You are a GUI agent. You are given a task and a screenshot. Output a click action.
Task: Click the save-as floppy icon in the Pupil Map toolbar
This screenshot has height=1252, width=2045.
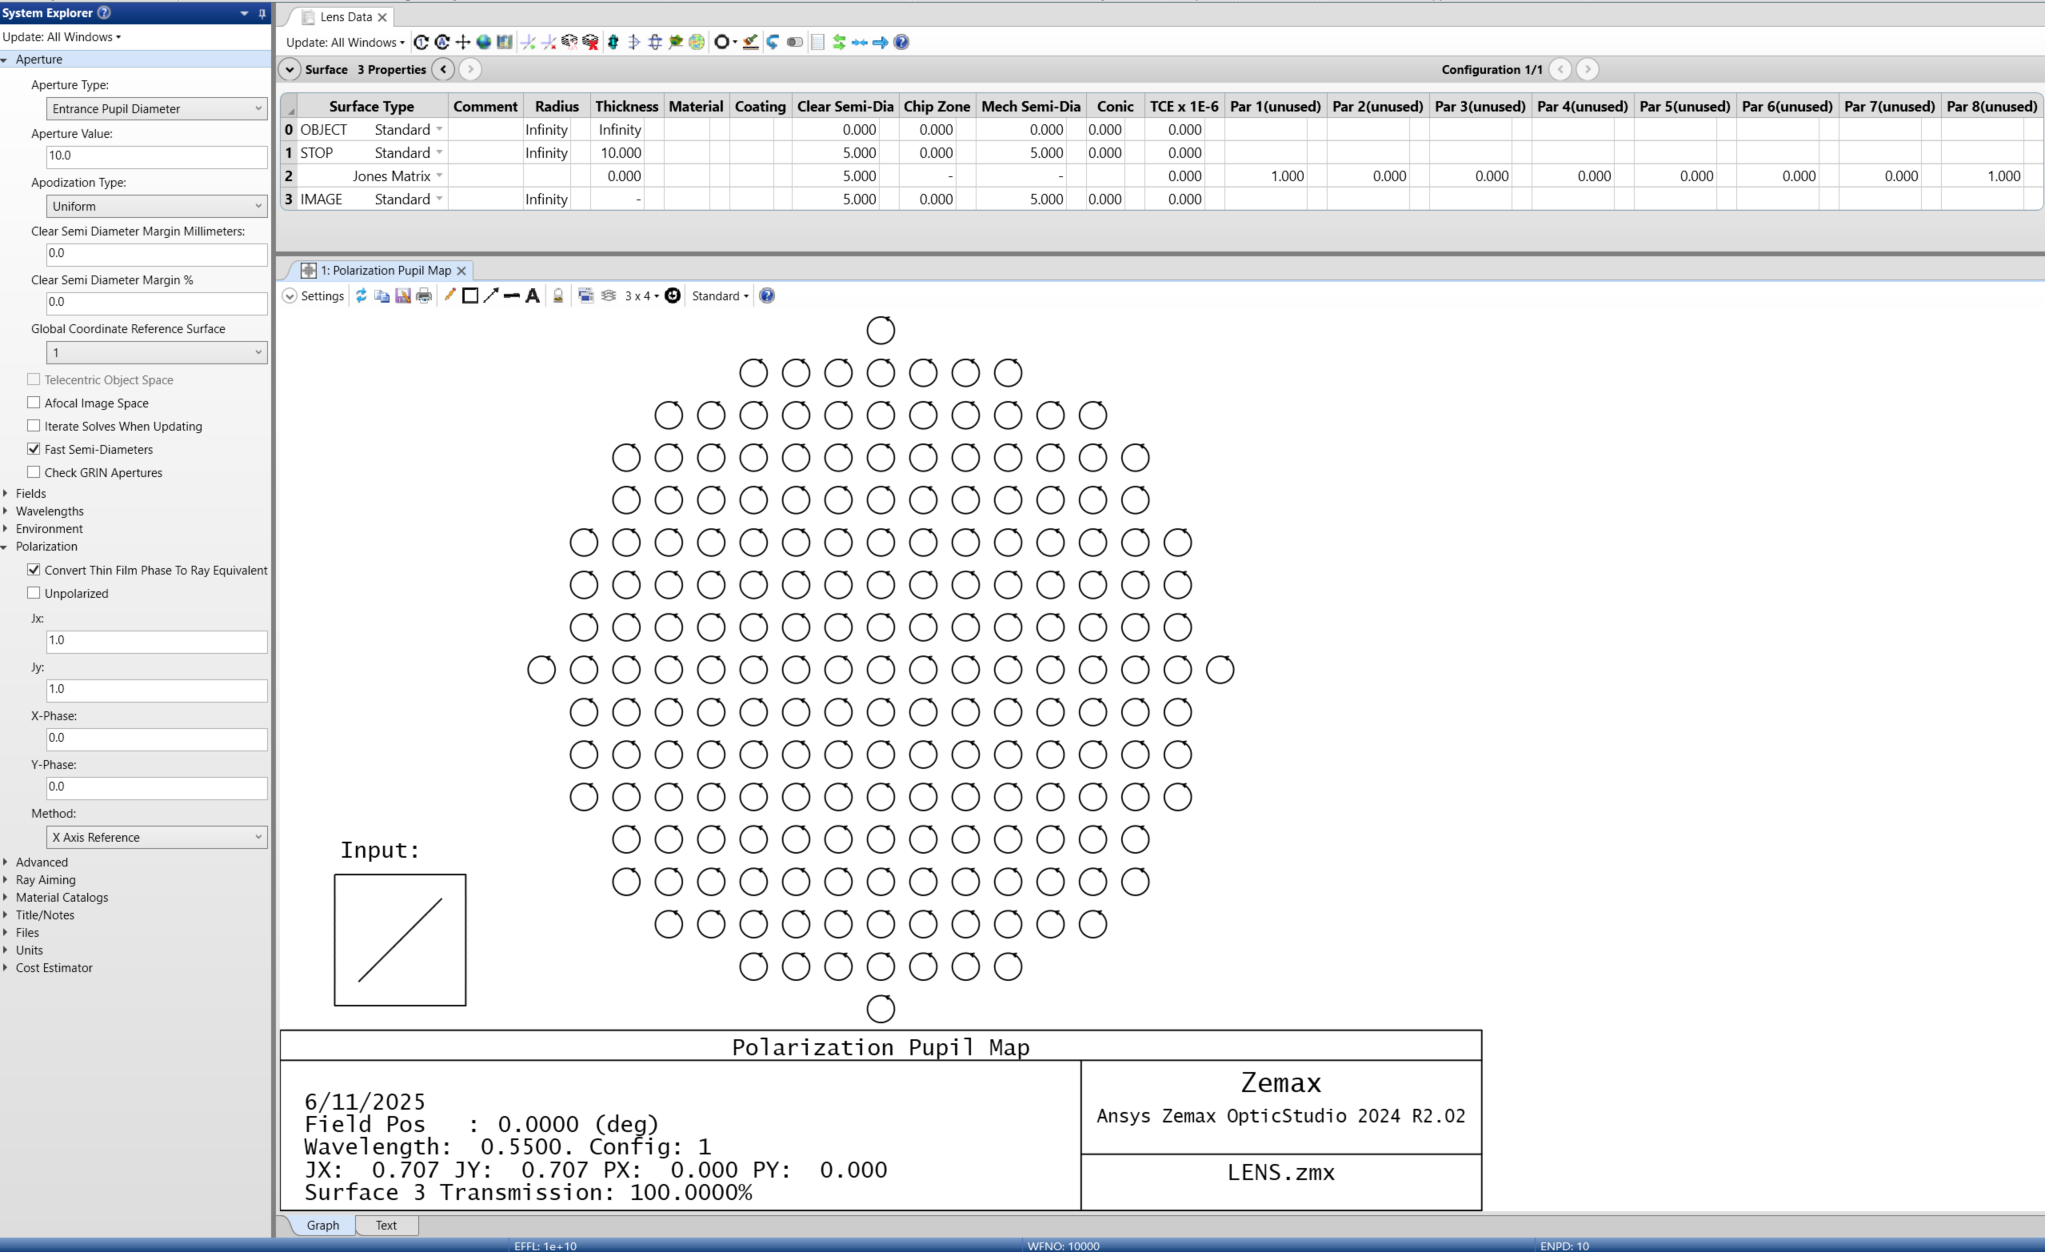(403, 296)
